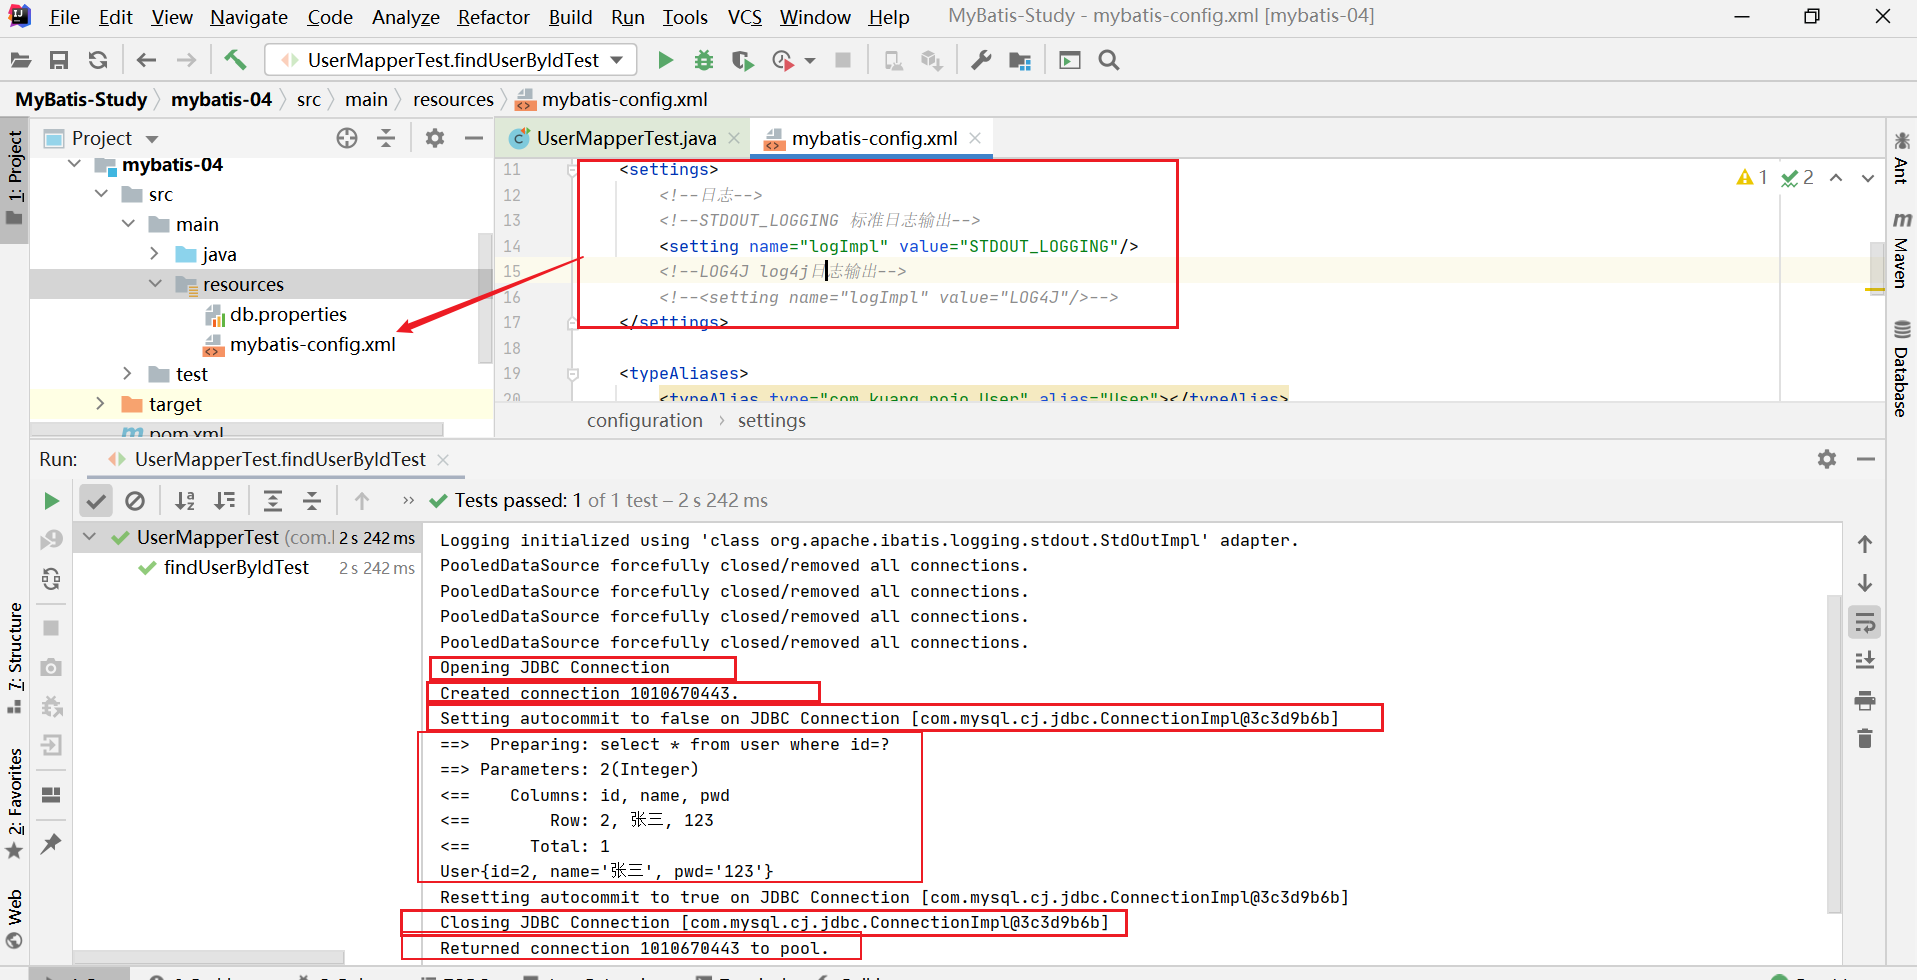Open Project panel gear options
Image resolution: width=1917 pixels, height=980 pixels.
tap(434, 138)
